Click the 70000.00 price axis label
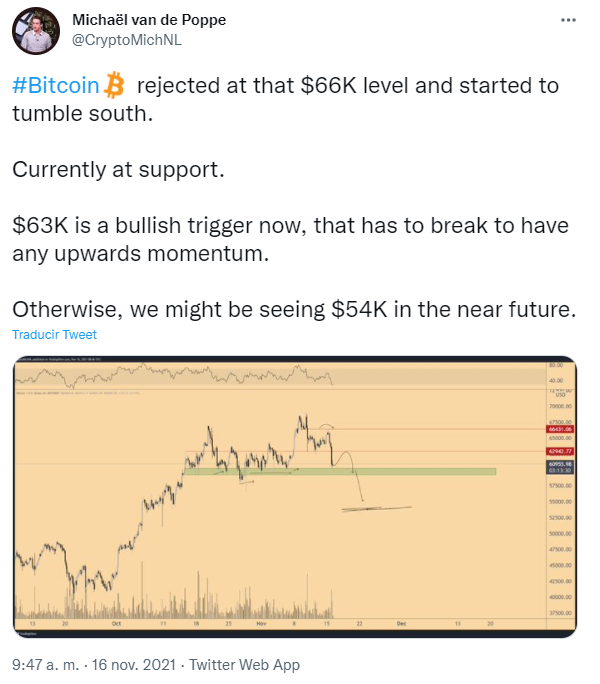 coord(559,407)
